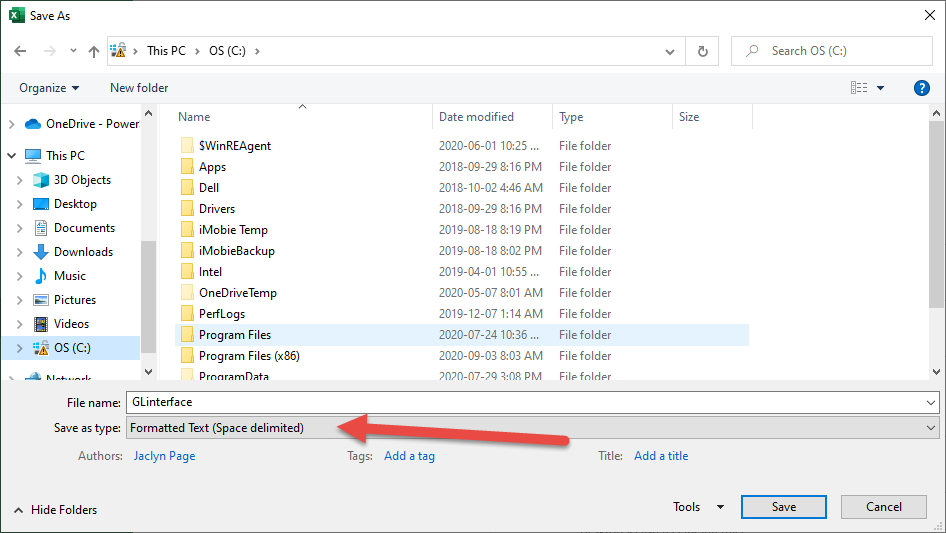Open the Downloads folder in sidebar
Image resolution: width=946 pixels, height=533 pixels.
click(82, 252)
